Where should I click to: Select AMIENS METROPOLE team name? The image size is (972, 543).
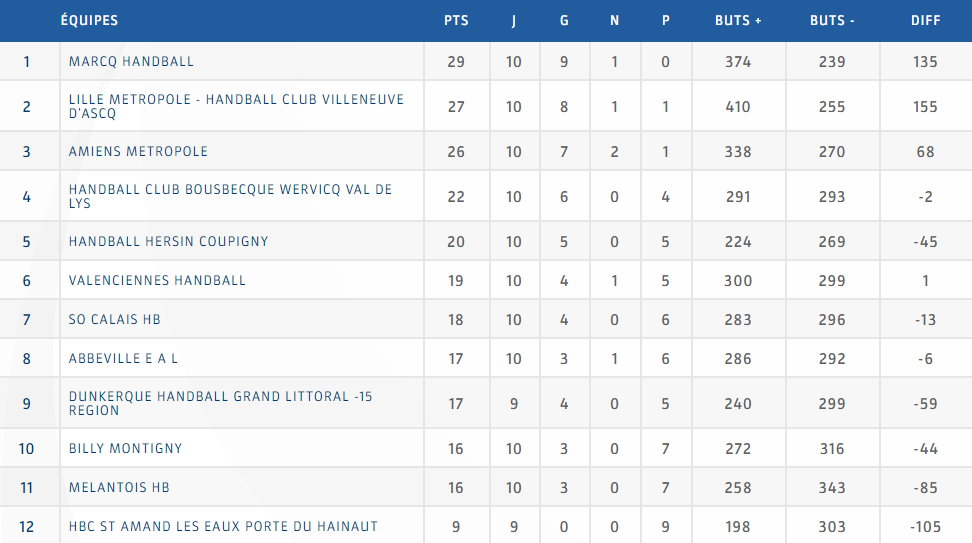(x=138, y=151)
